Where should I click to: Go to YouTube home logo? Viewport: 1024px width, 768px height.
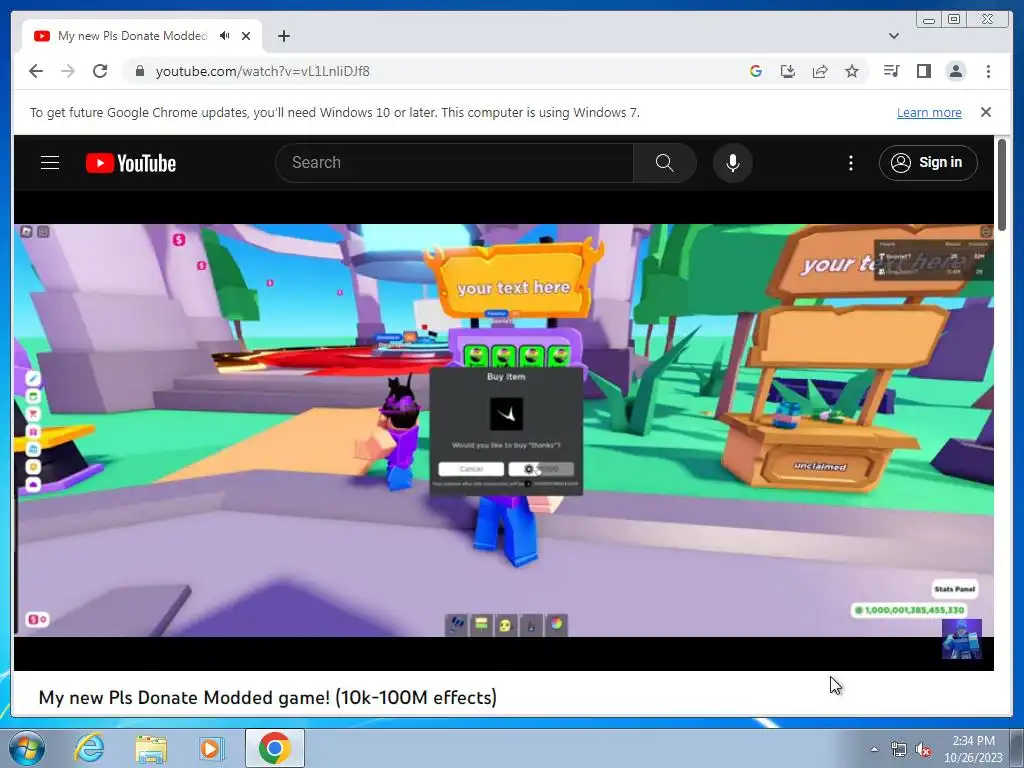tap(131, 163)
